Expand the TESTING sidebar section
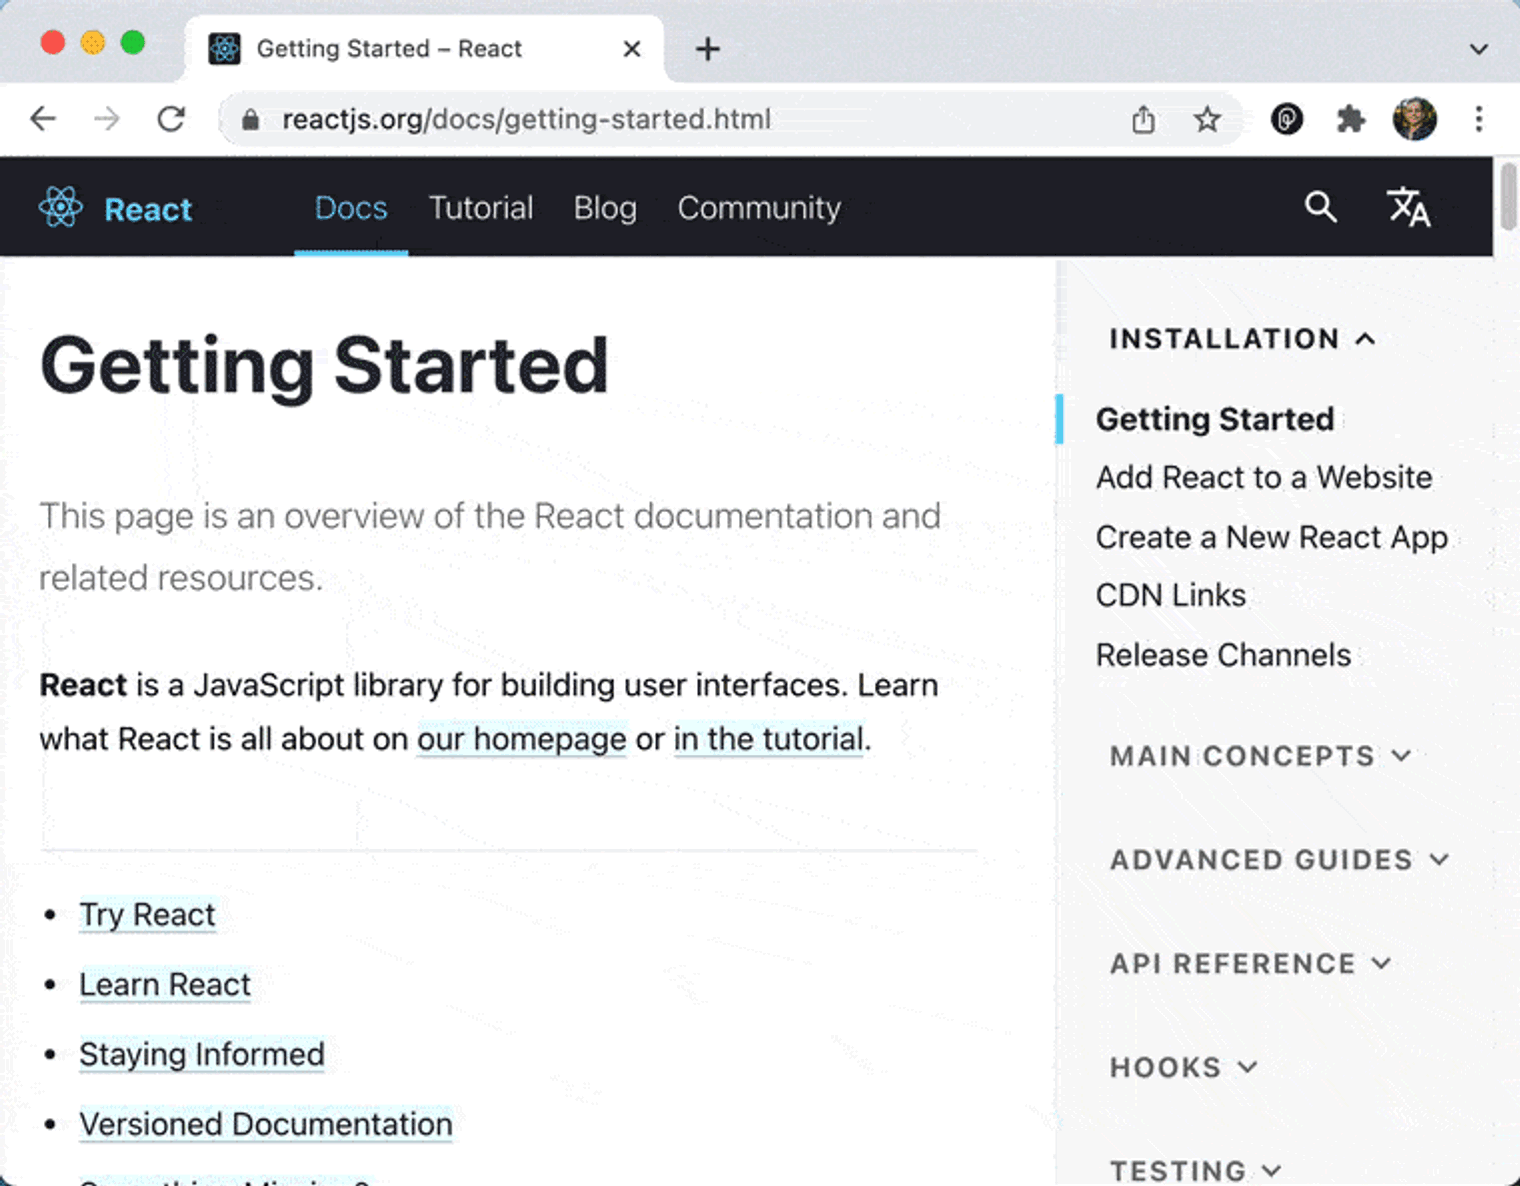1520x1186 pixels. pos(1196,1170)
